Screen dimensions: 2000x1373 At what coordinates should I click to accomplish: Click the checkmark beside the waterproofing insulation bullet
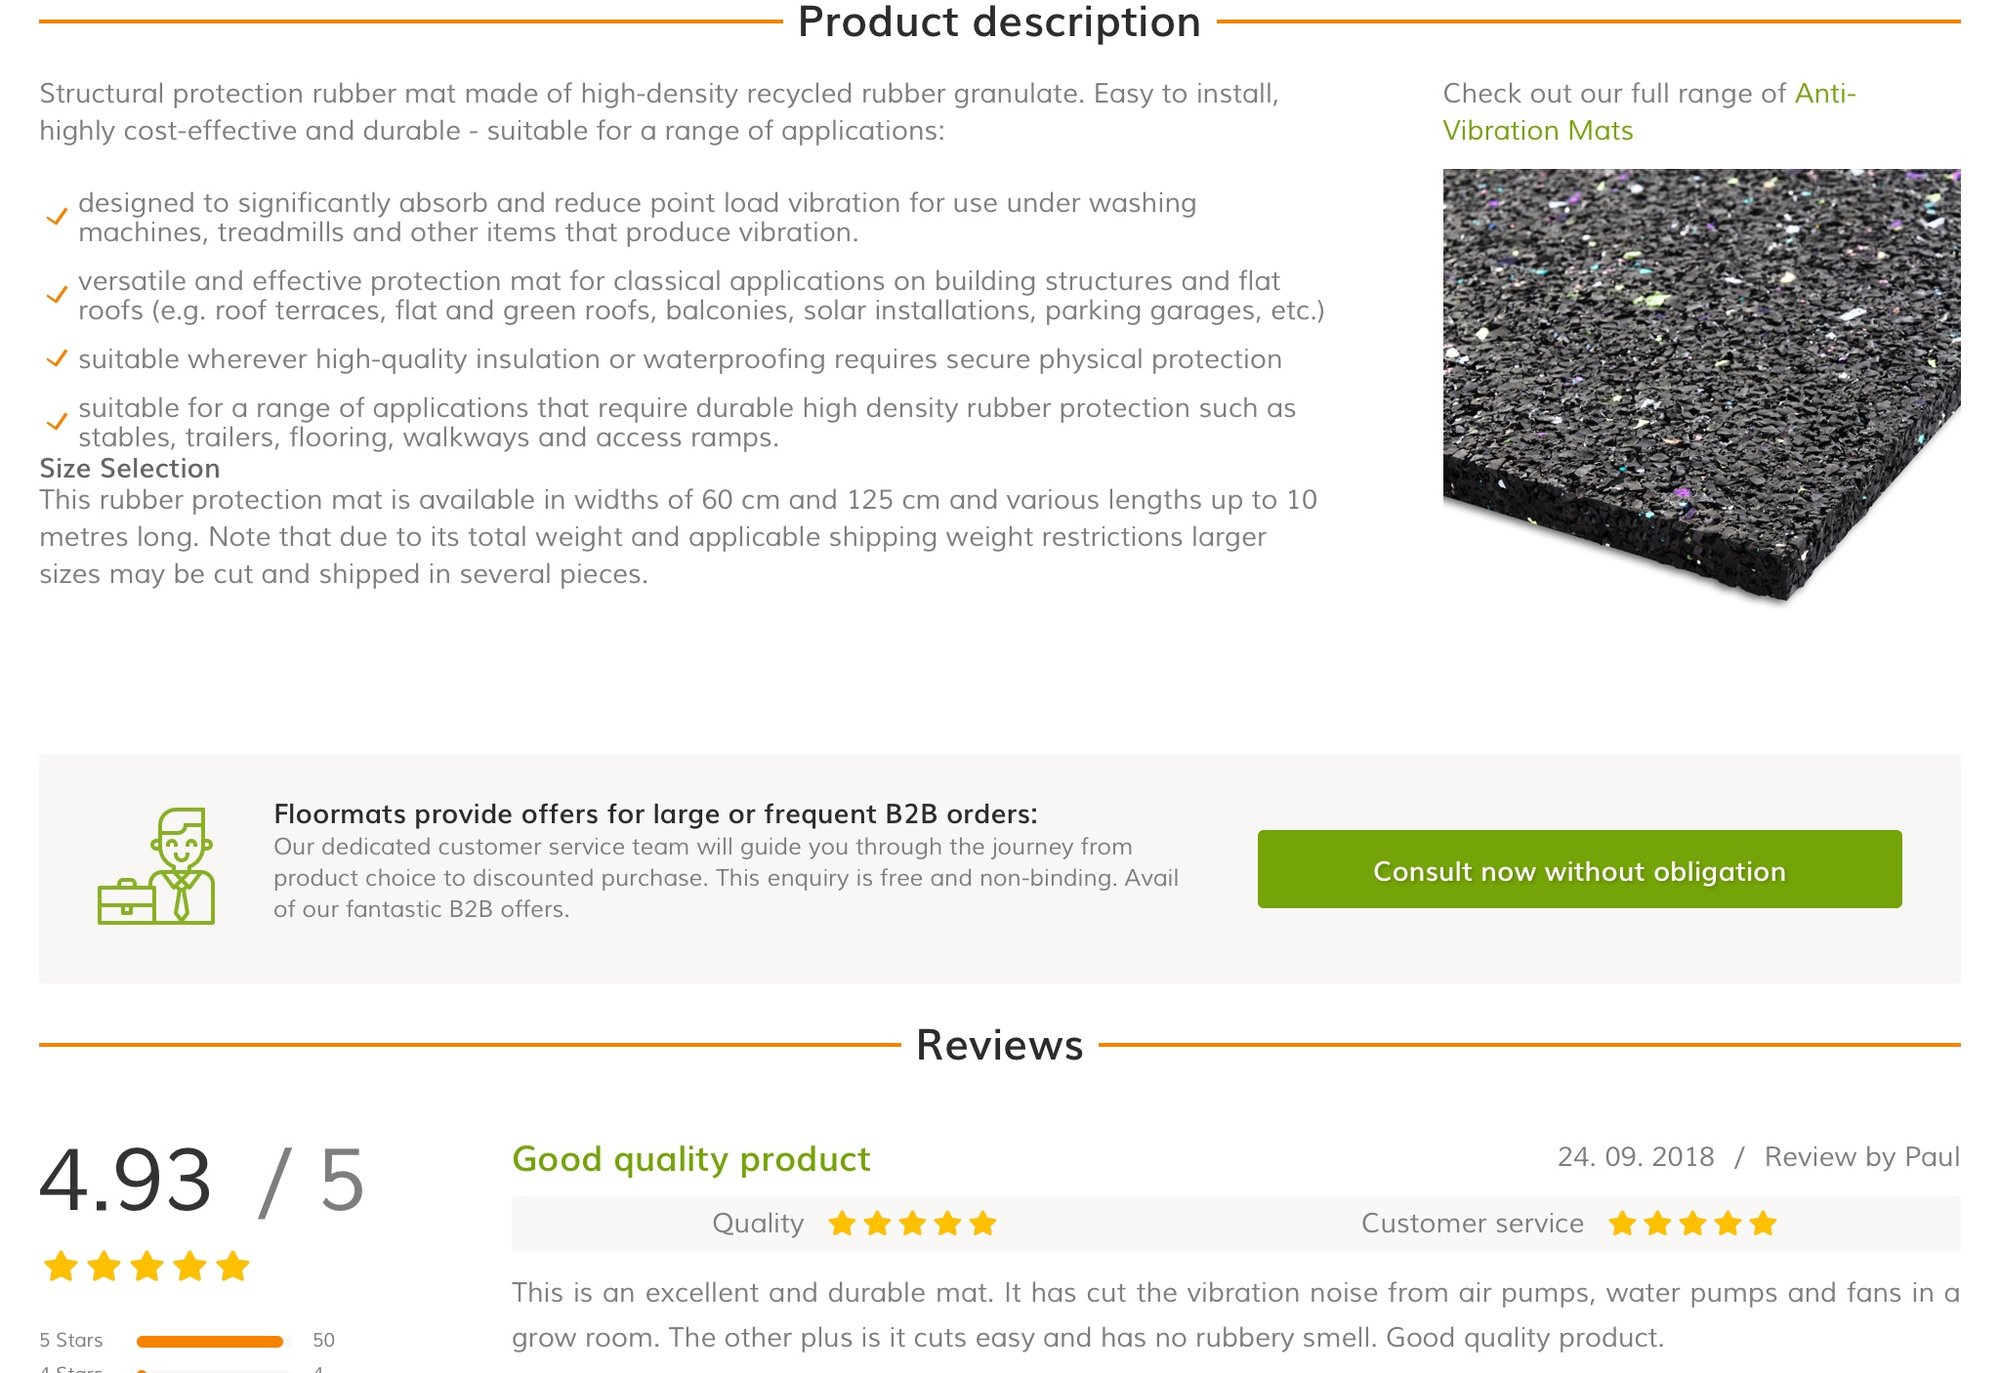point(57,359)
